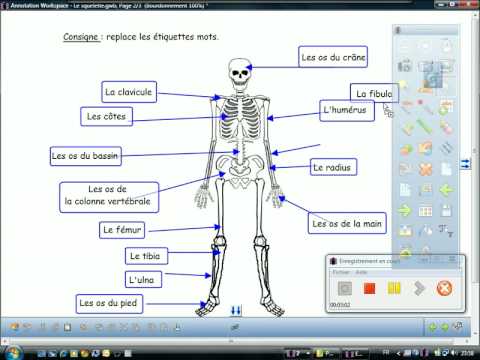Click the green left arrow in tool palette
The image size is (480, 360).
click(446, 190)
